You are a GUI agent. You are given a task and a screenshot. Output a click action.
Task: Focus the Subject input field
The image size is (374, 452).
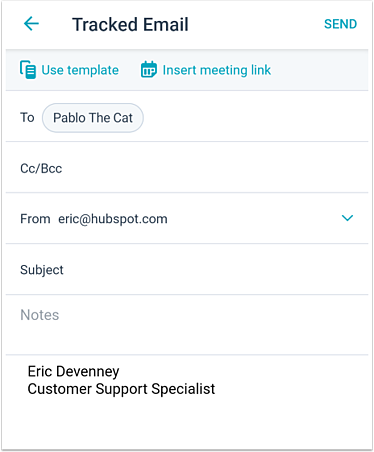[x=187, y=269]
